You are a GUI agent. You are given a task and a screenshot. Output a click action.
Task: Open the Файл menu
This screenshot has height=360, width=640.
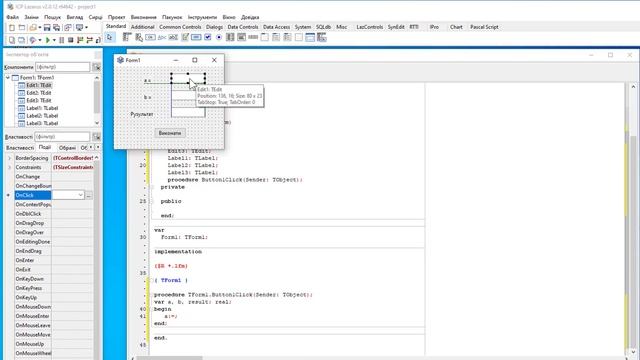[x=13, y=17]
